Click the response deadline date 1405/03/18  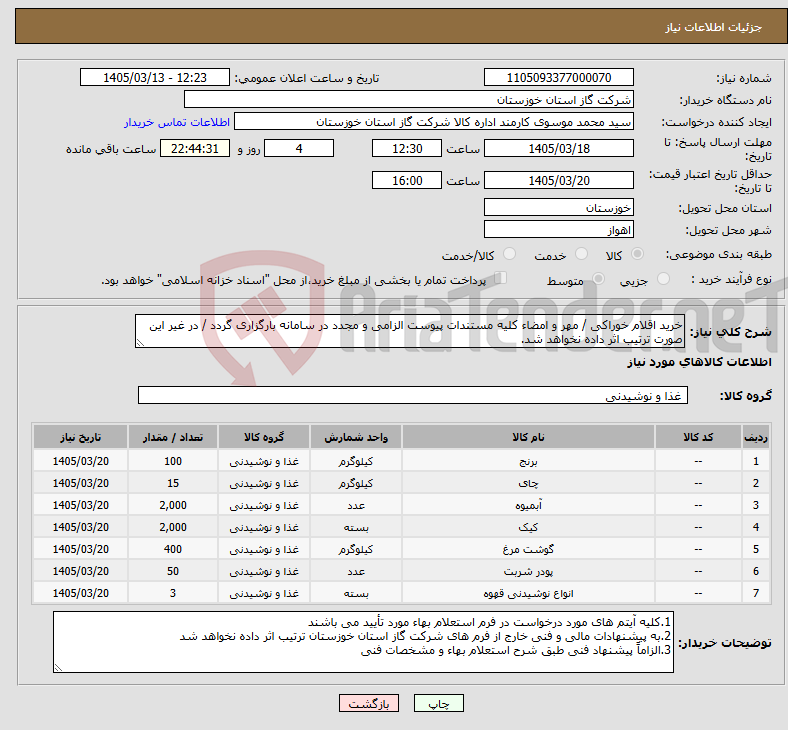[x=558, y=148]
